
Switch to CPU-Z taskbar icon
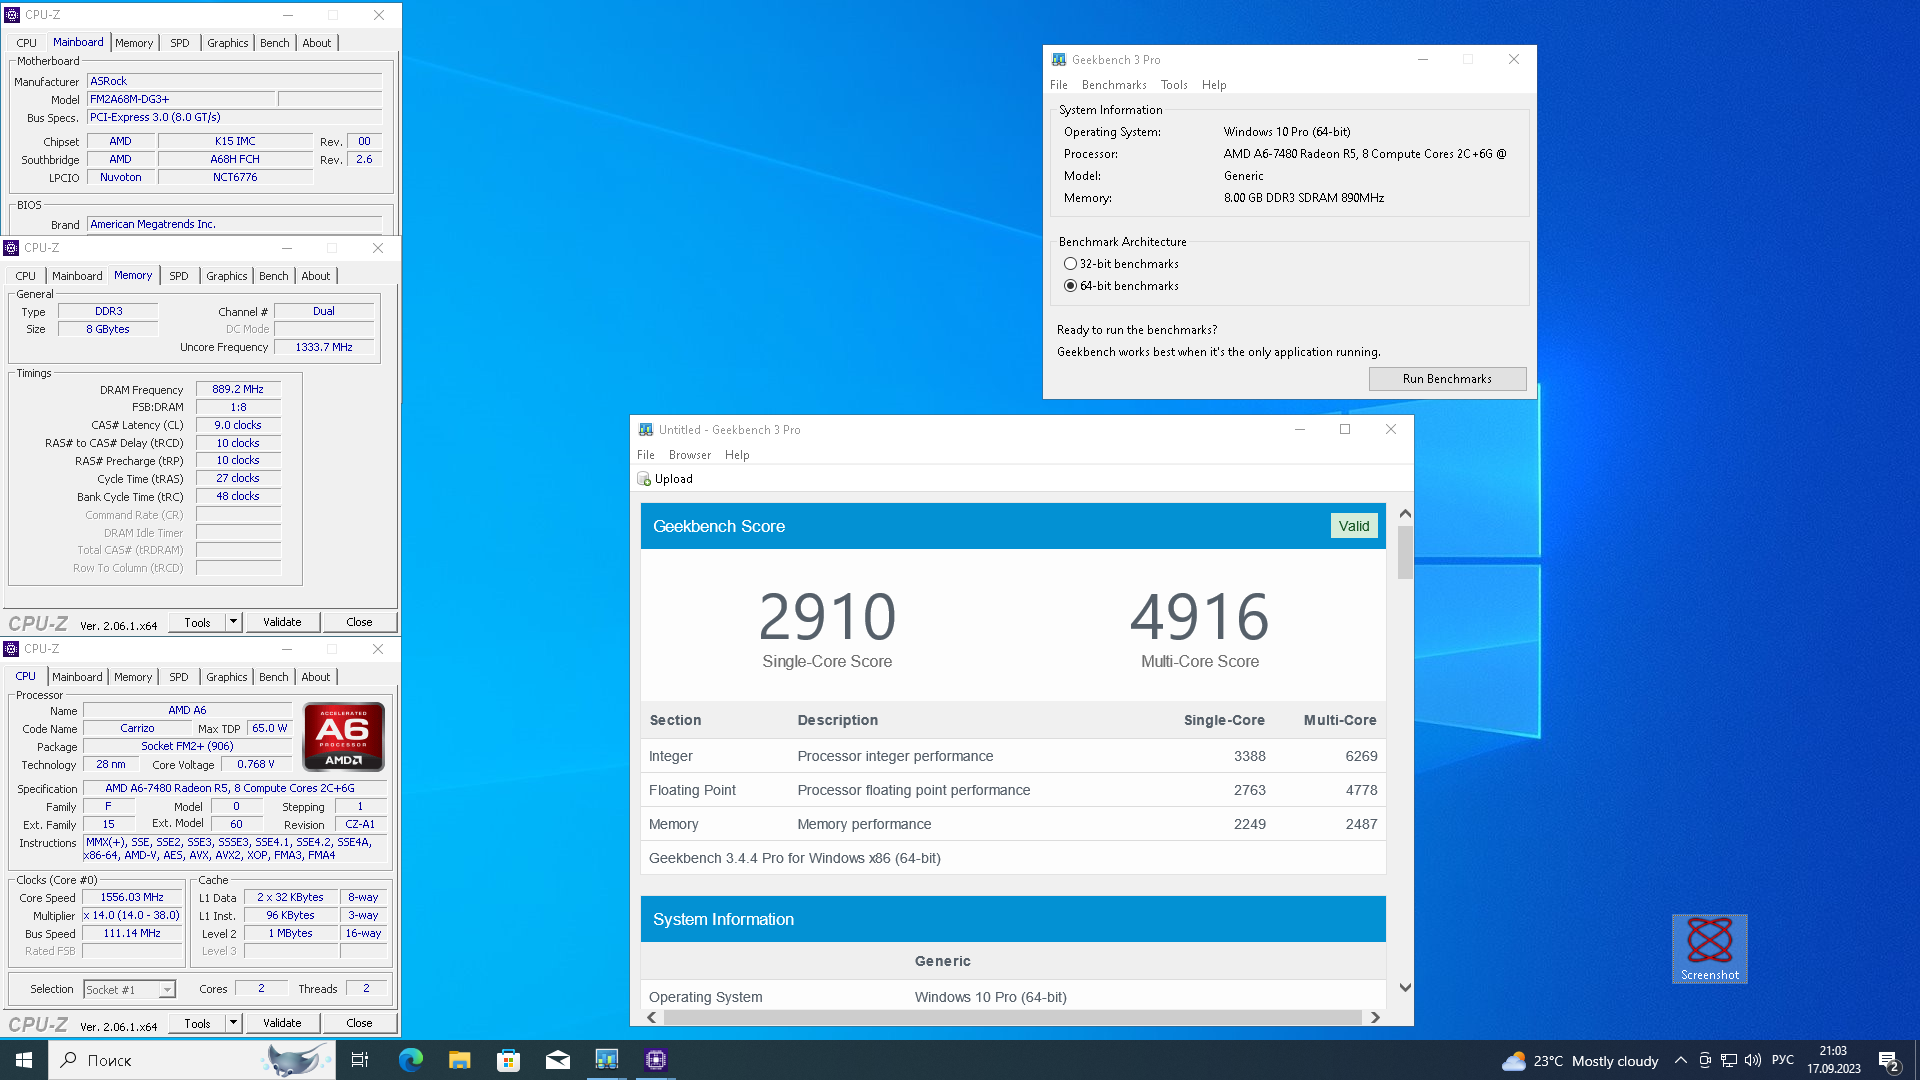coord(656,1060)
